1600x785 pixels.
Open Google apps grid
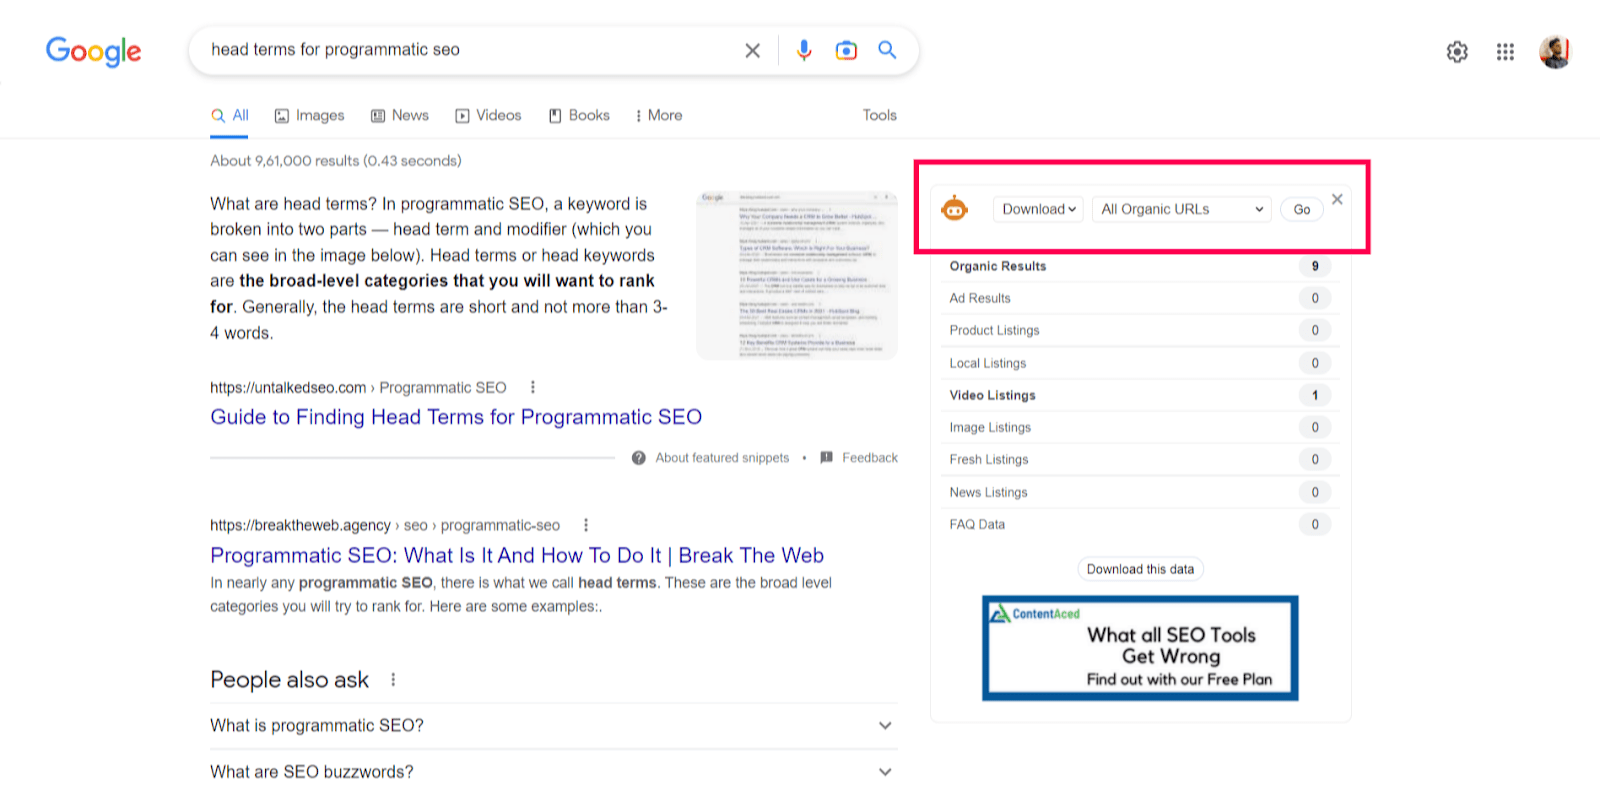pos(1505,52)
